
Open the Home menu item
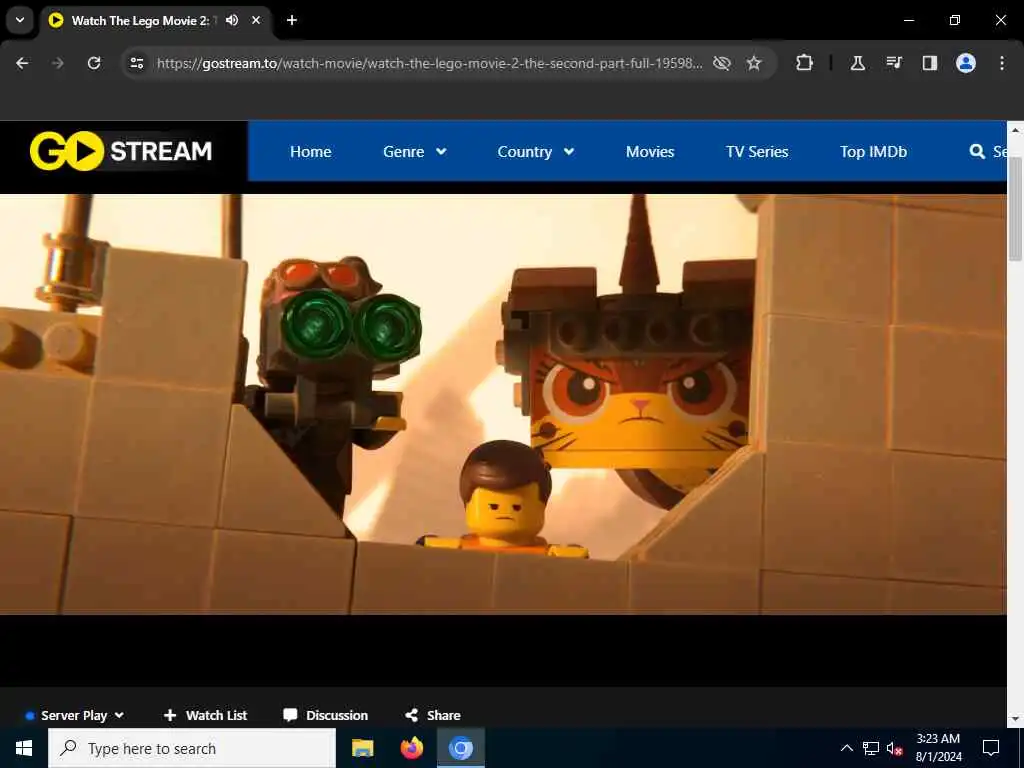310,152
